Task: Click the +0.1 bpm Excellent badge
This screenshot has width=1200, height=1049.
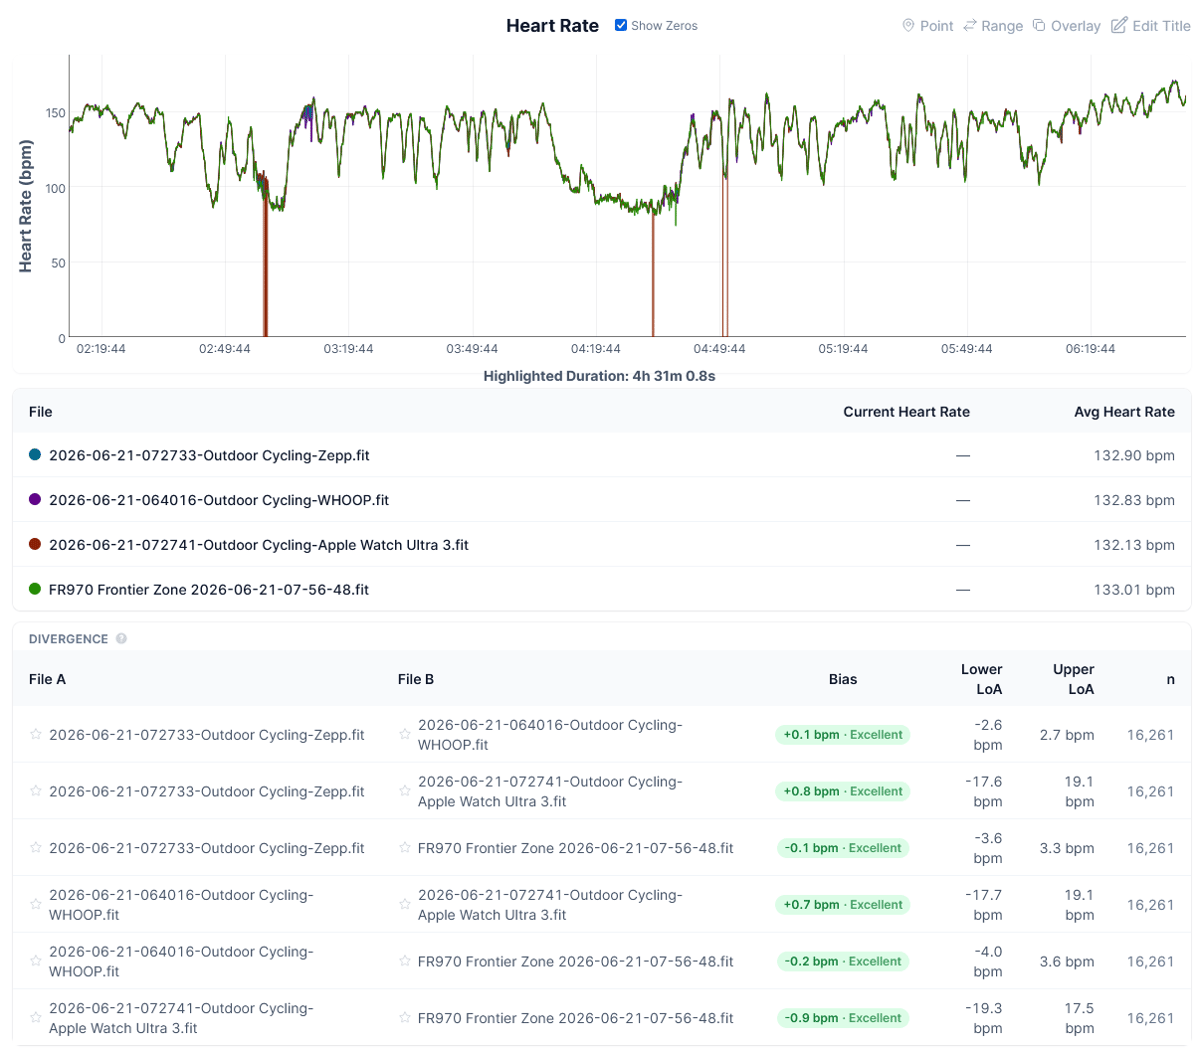Action: click(843, 735)
